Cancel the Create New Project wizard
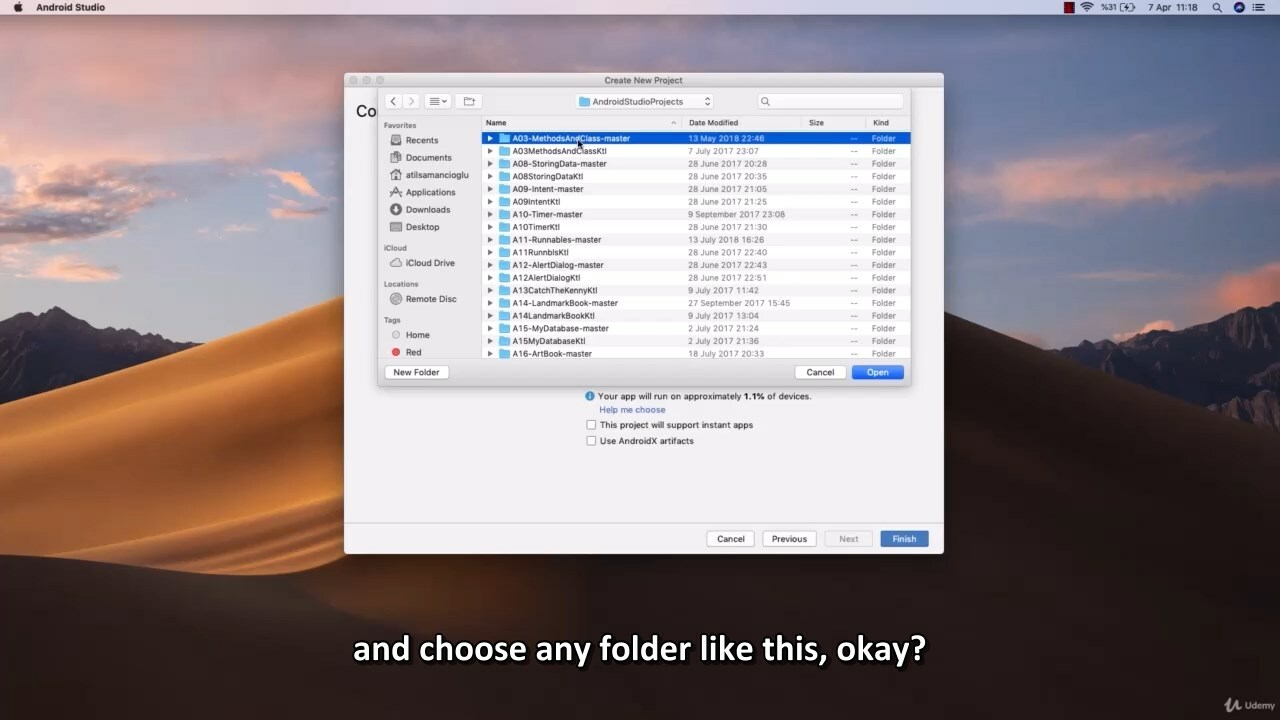The height and width of the screenshot is (720, 1280). coord(731,539)
